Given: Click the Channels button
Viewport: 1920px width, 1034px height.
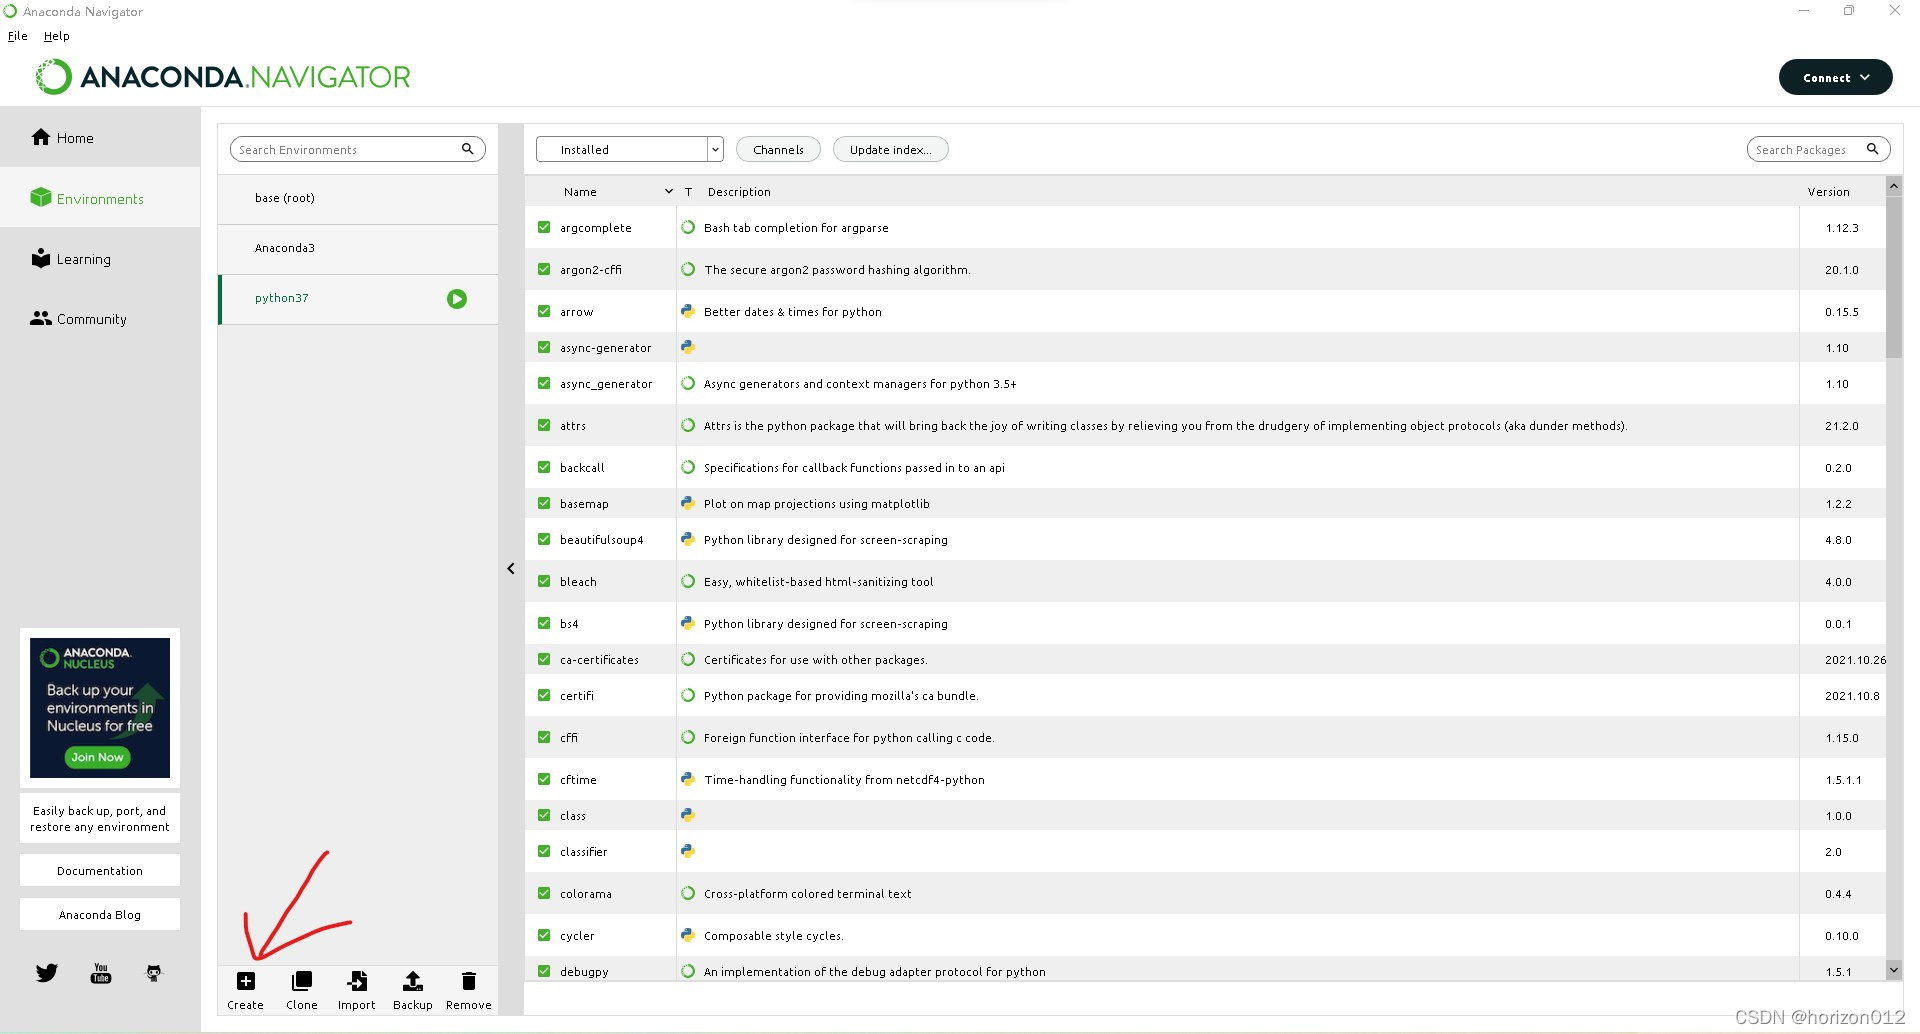Looking at the screenshot, I should pos(778,149).
